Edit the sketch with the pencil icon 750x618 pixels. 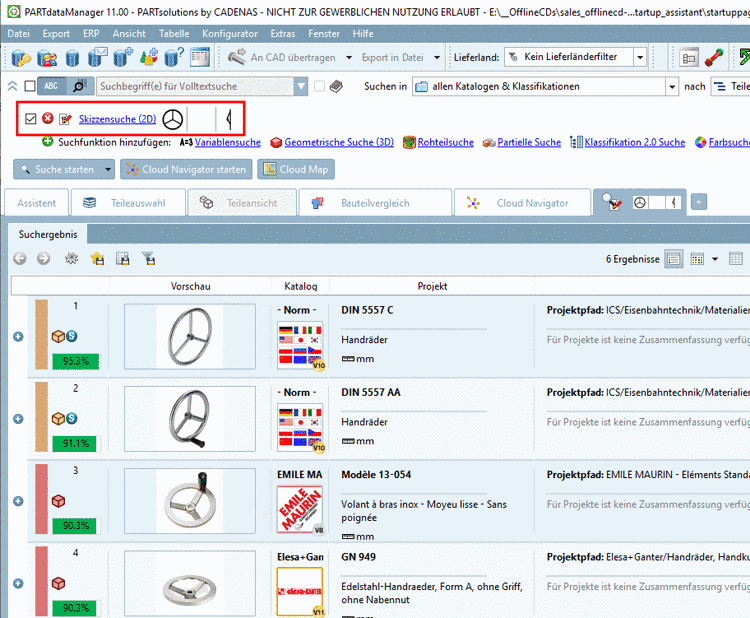65,119
